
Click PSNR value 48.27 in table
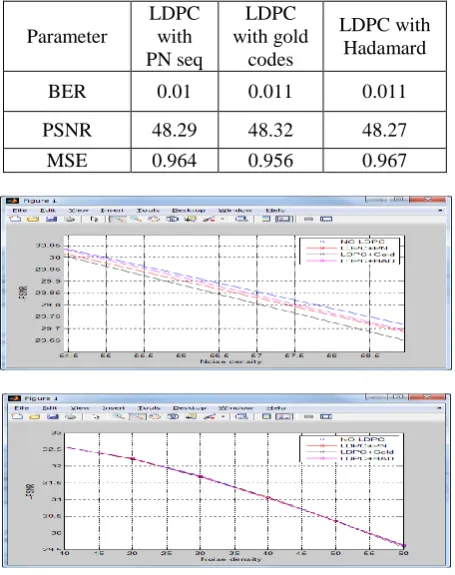point(384,130)
